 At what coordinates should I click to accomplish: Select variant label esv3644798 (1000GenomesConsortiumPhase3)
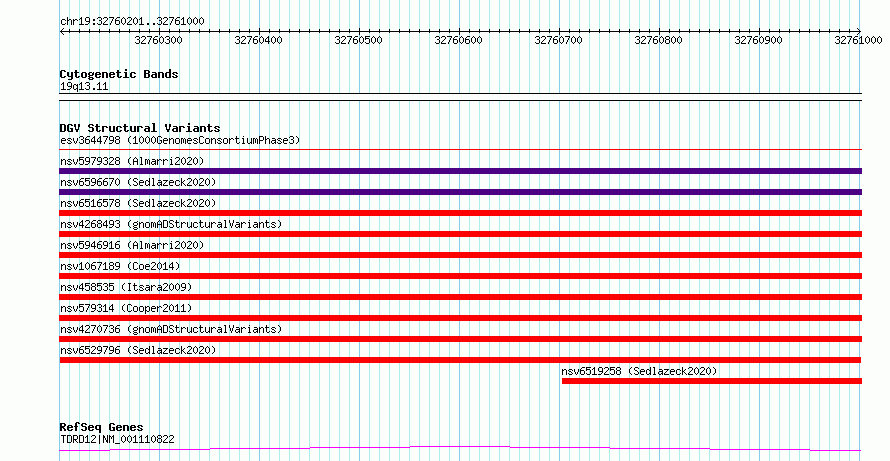pyautogui.click(x=180, y=140)
